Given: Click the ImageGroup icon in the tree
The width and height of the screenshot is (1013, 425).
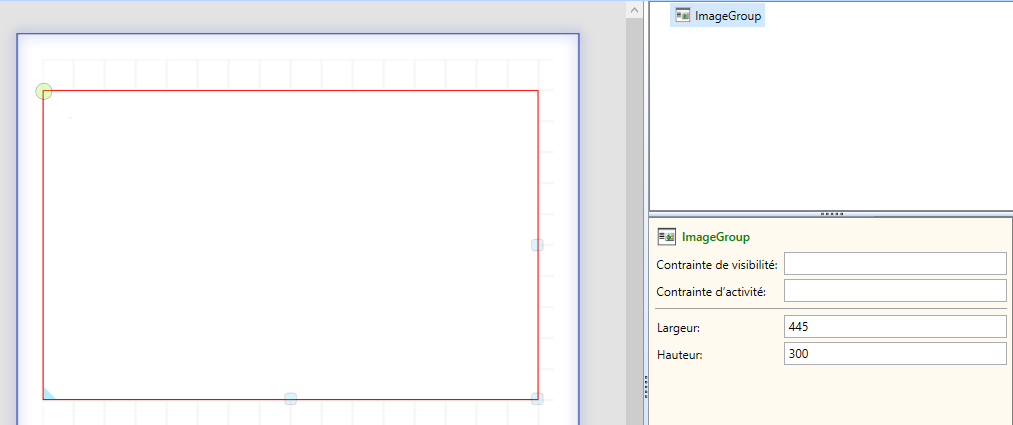Looking at the screenshot, I should [683, 16].
